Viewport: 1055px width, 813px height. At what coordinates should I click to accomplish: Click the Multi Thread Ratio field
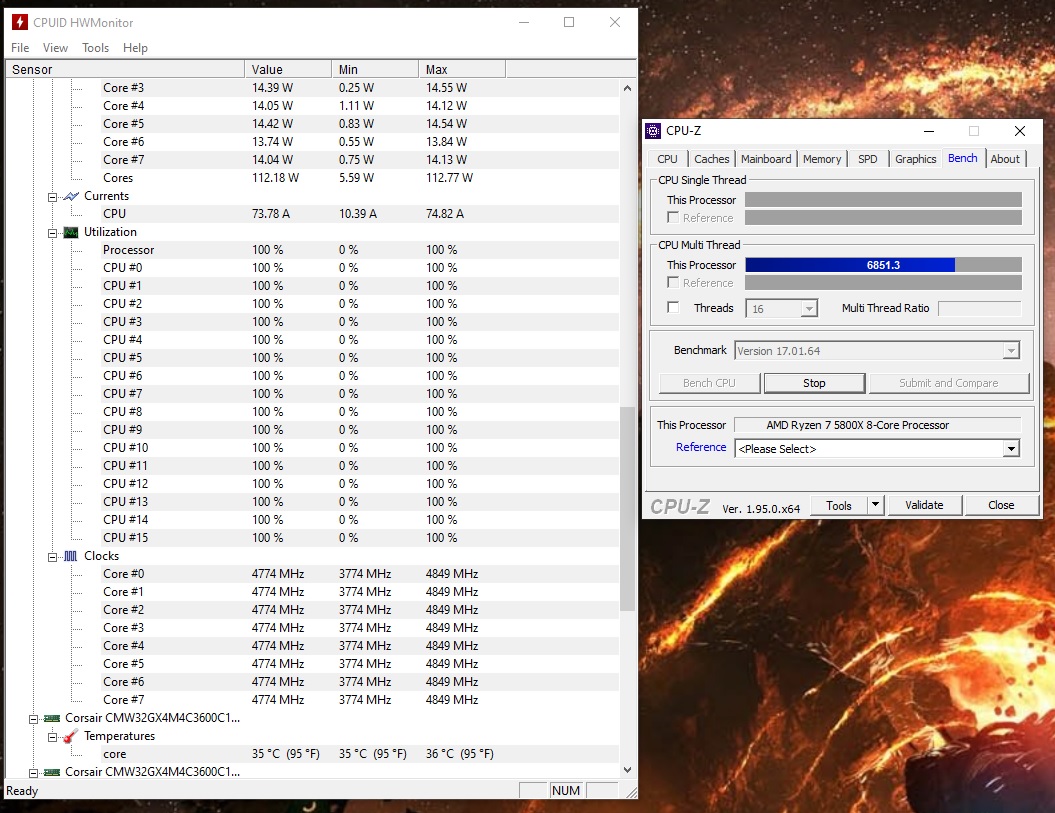[x=979, y=308]
